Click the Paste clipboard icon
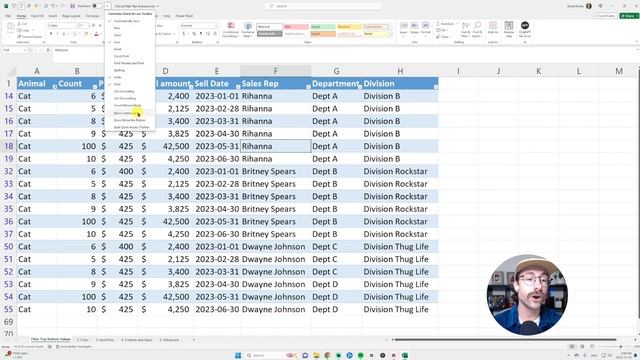The image size is (640, 360). coord(10,27)
